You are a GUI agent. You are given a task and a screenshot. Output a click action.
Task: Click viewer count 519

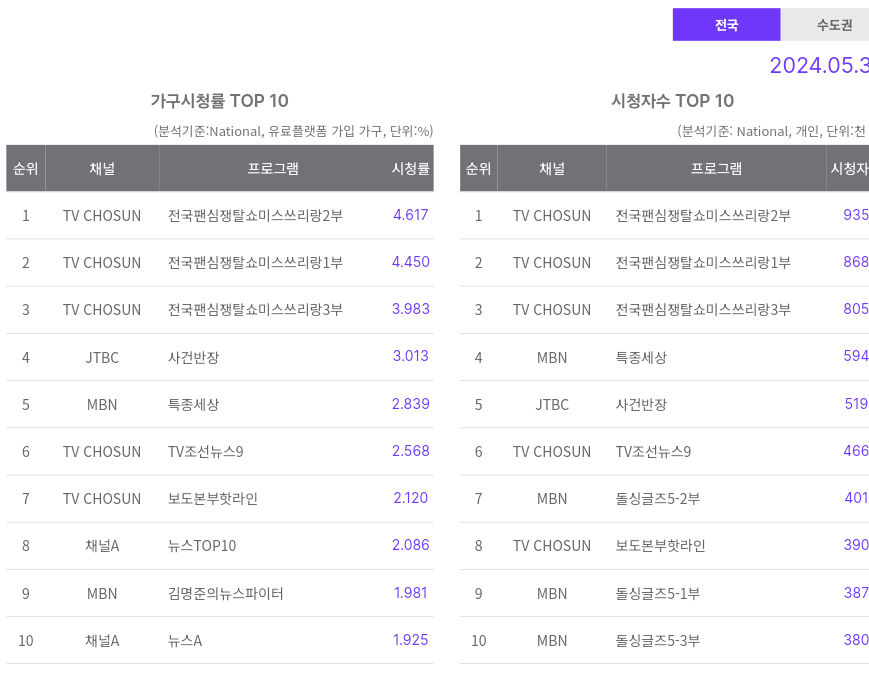click(856, 403)
